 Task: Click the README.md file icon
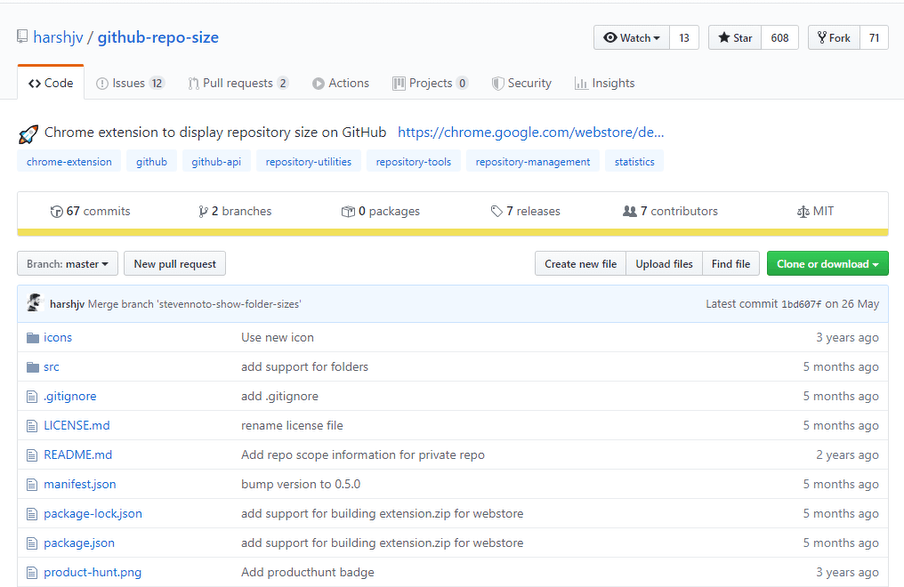coord(32,456)
